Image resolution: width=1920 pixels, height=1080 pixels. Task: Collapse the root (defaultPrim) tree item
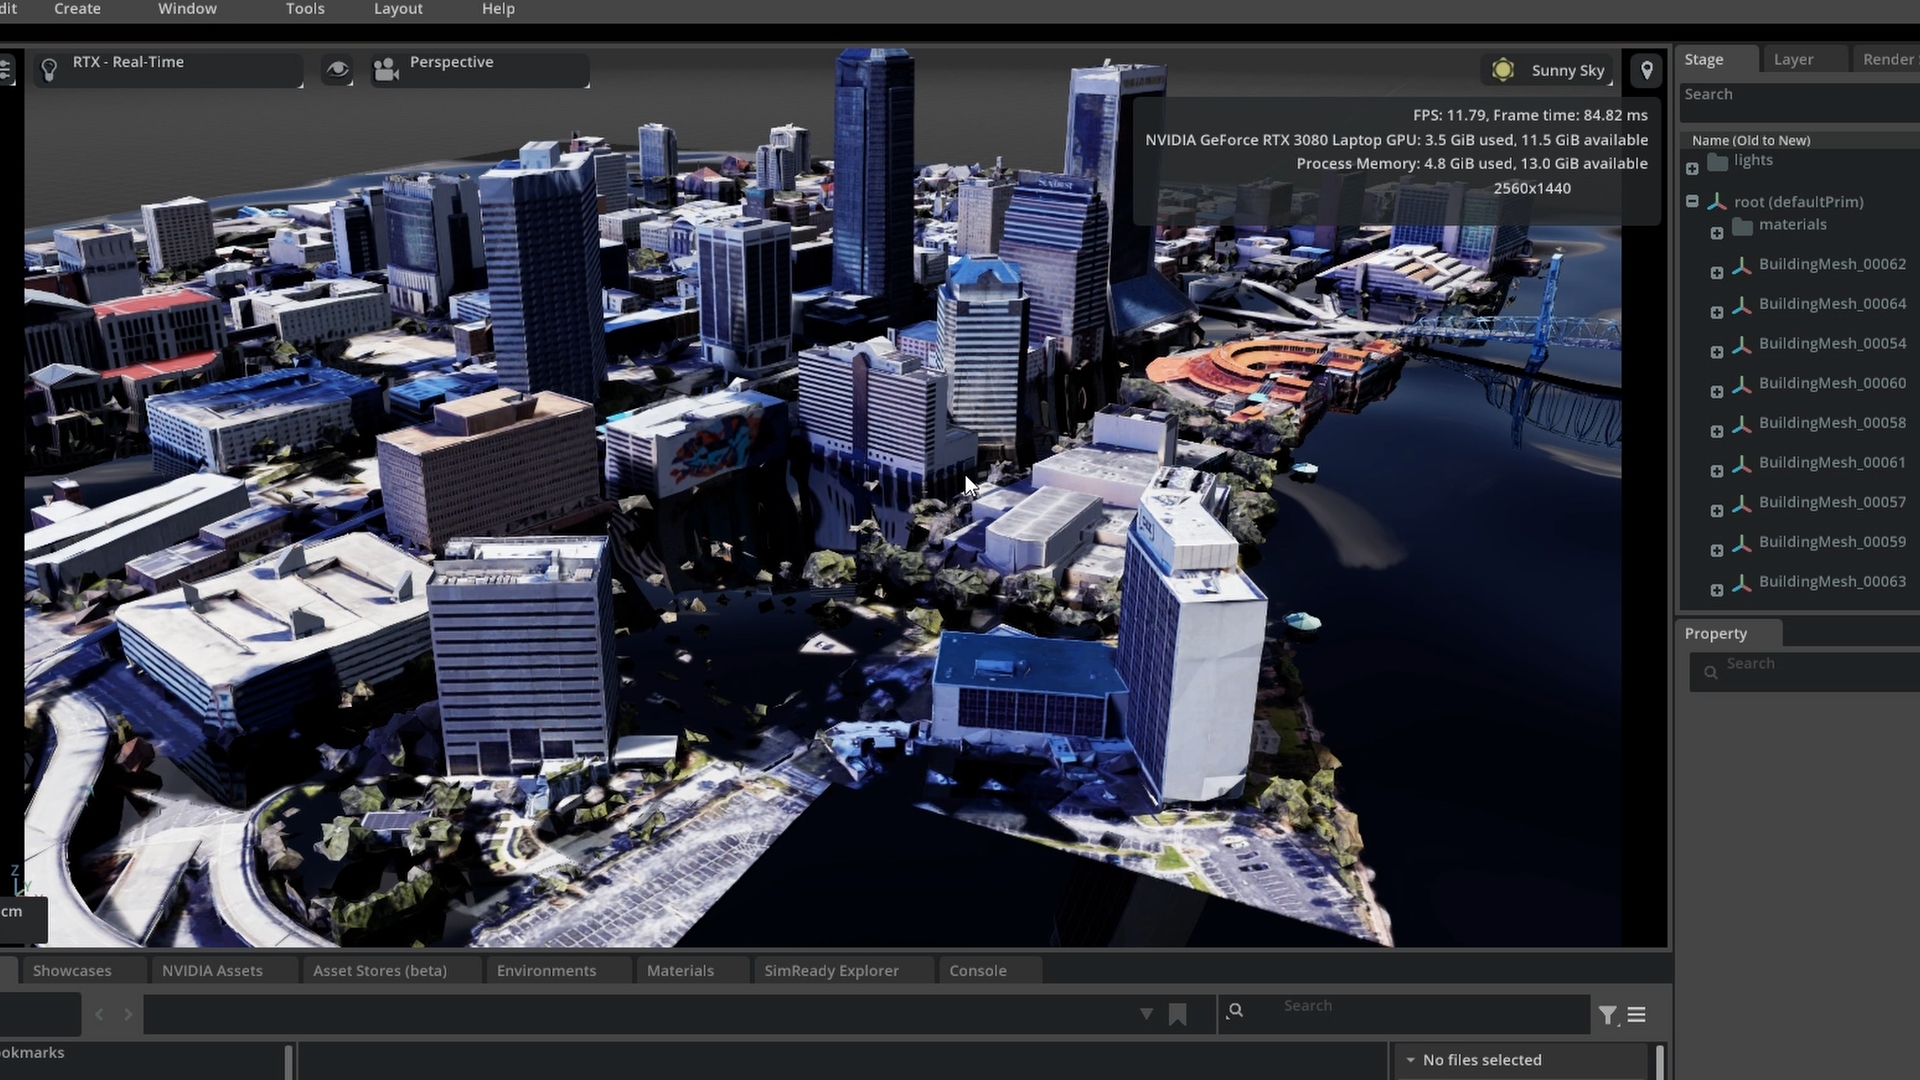pos(1692,201)
